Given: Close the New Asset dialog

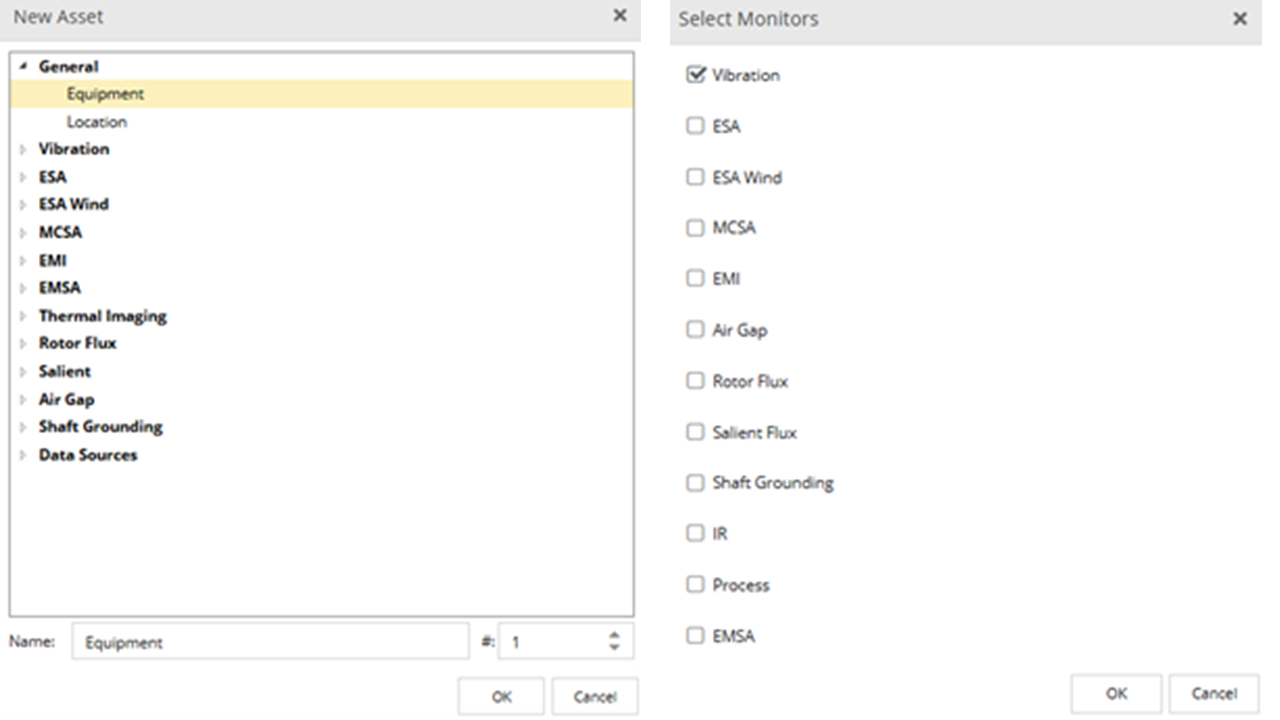Looking at the screenshot, I should click(x=620, y=16).
